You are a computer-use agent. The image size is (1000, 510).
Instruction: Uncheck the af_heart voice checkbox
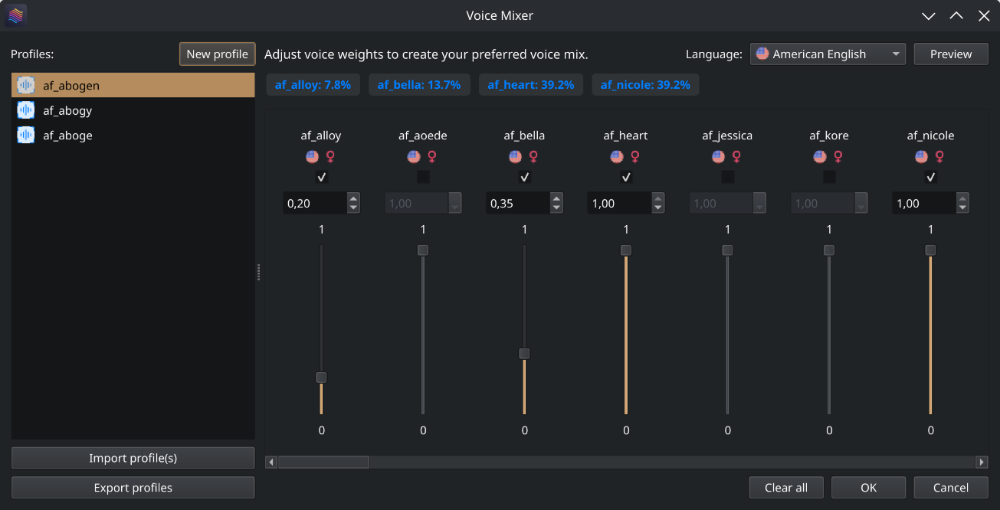point(626,177)
